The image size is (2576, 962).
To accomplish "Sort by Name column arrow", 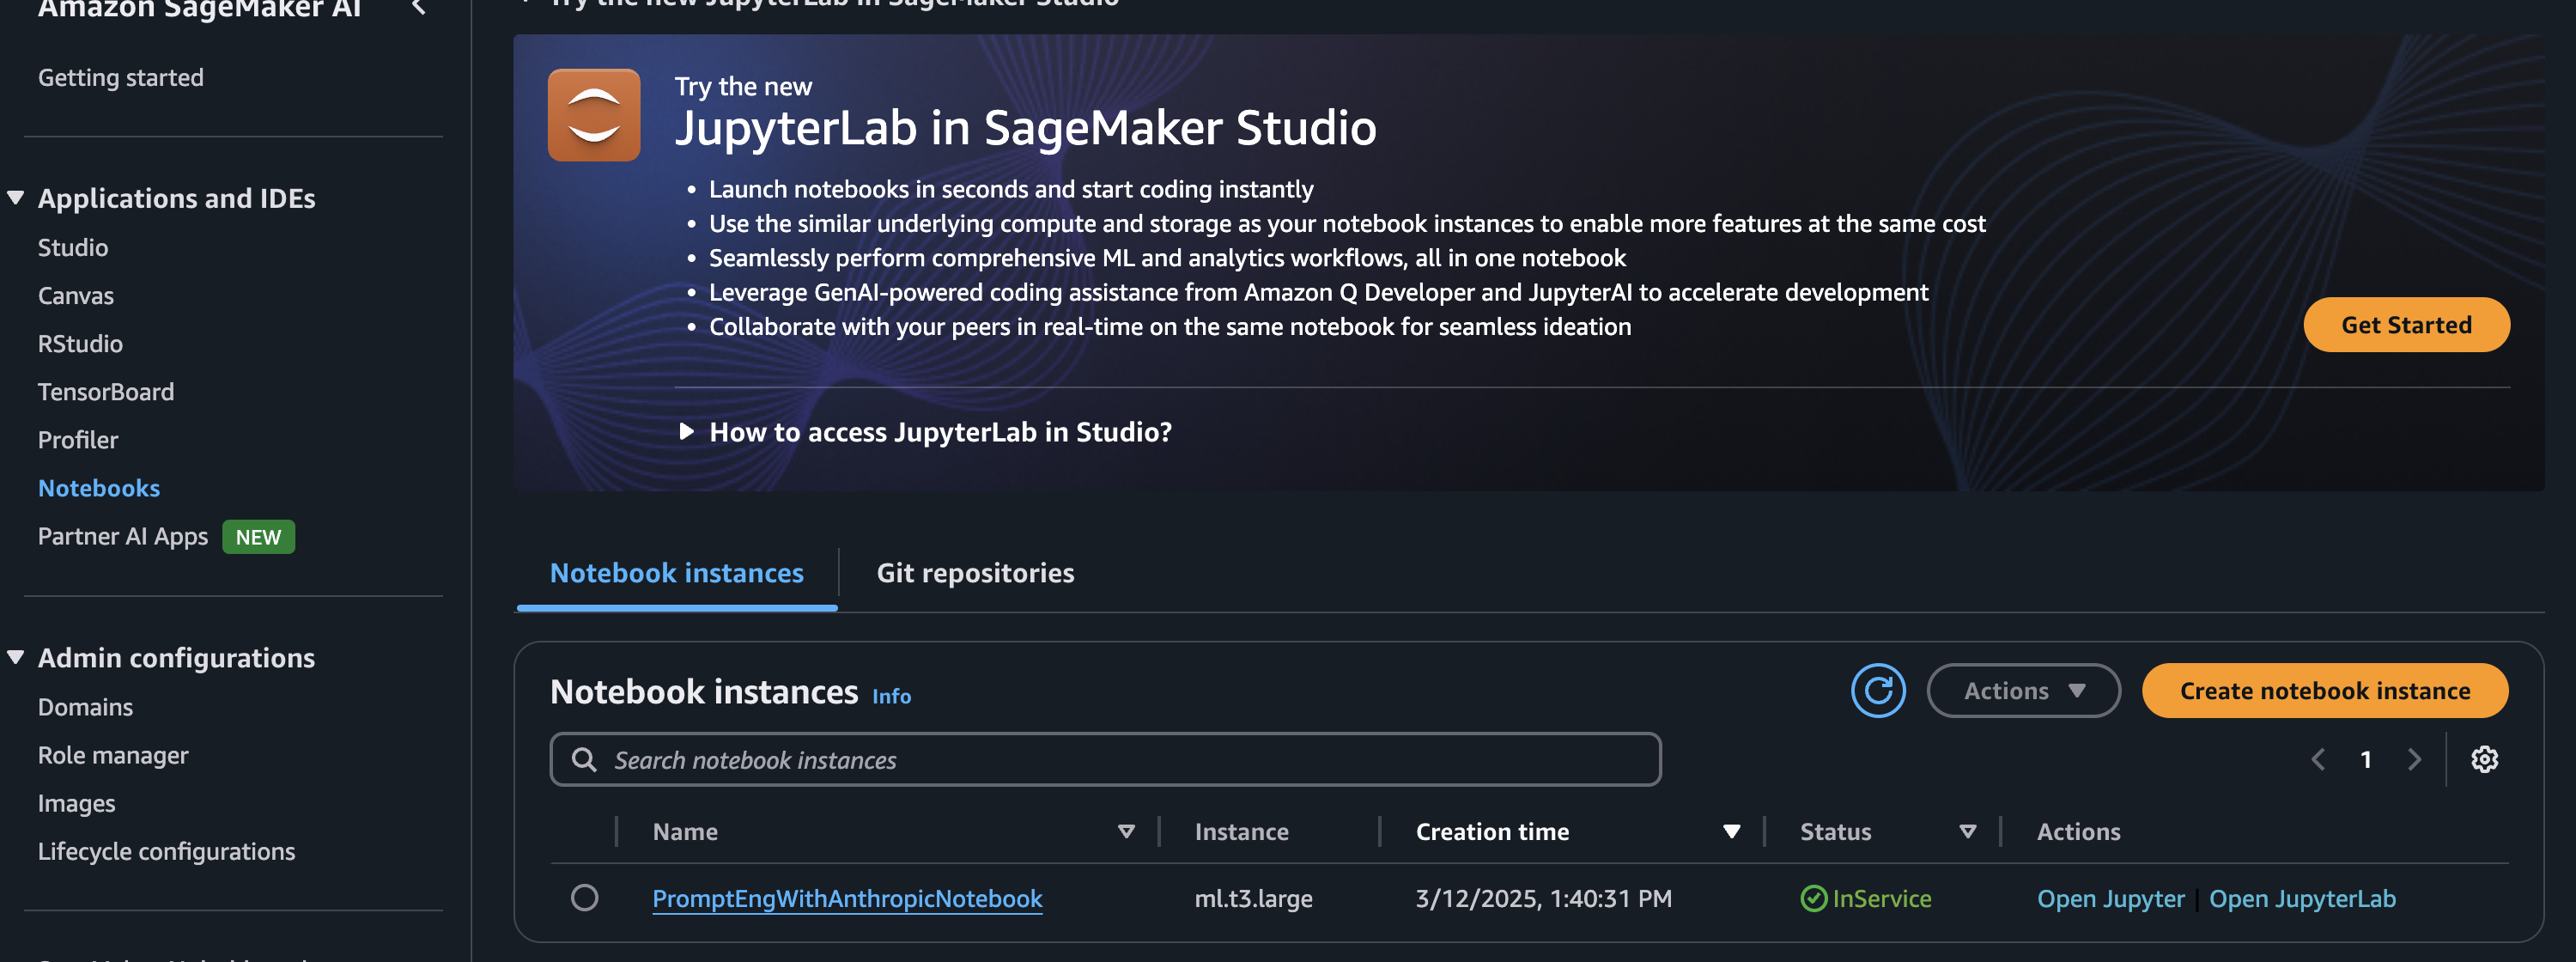I will (x=1126, y=832).
